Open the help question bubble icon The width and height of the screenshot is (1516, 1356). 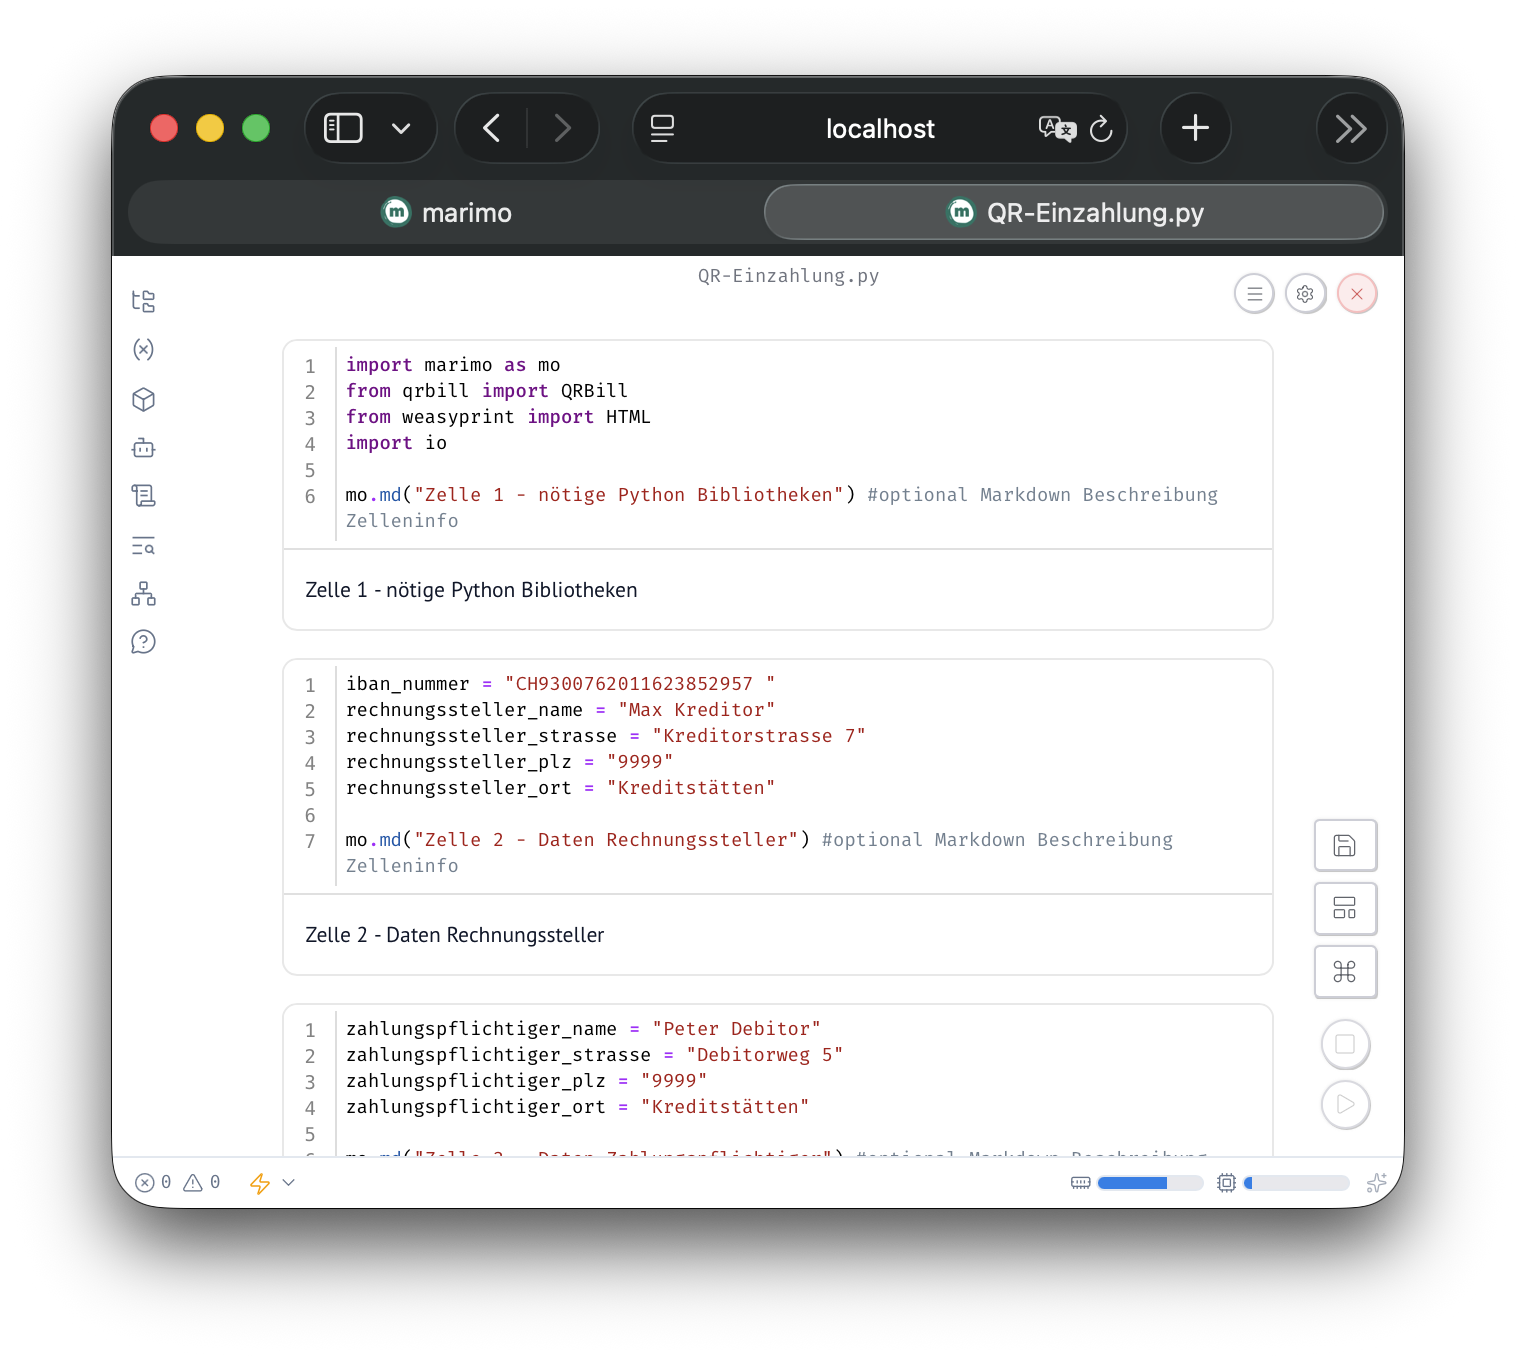[144, 642]
